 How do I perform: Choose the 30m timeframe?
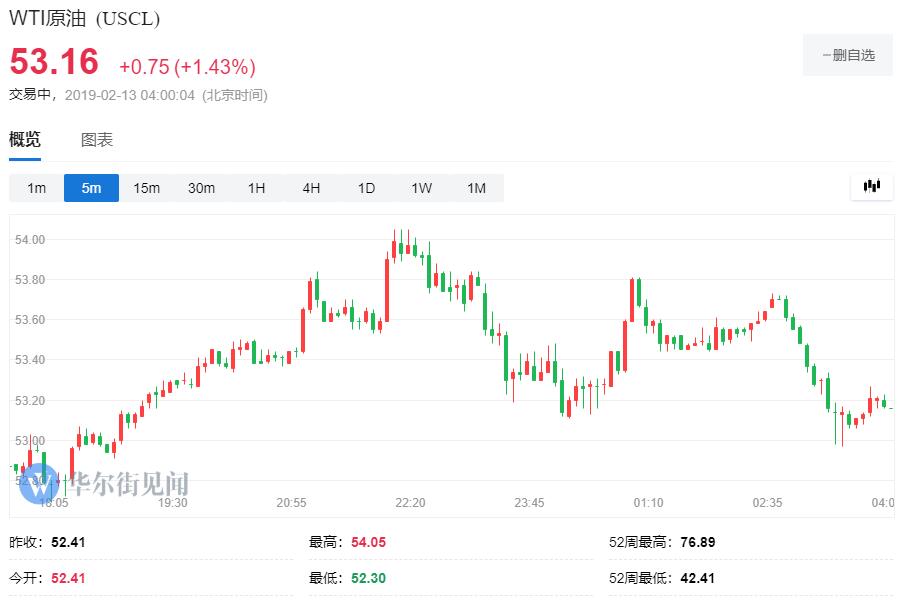[x=202, y=188]
